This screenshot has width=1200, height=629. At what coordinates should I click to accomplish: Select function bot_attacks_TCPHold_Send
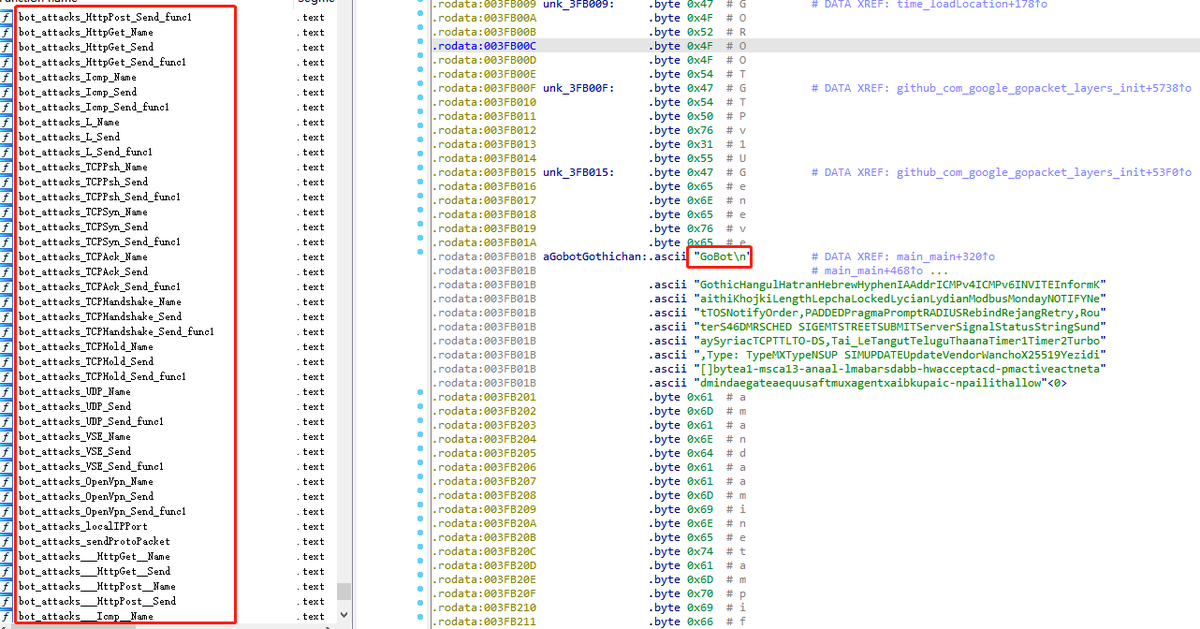click(x=86, y=362)
